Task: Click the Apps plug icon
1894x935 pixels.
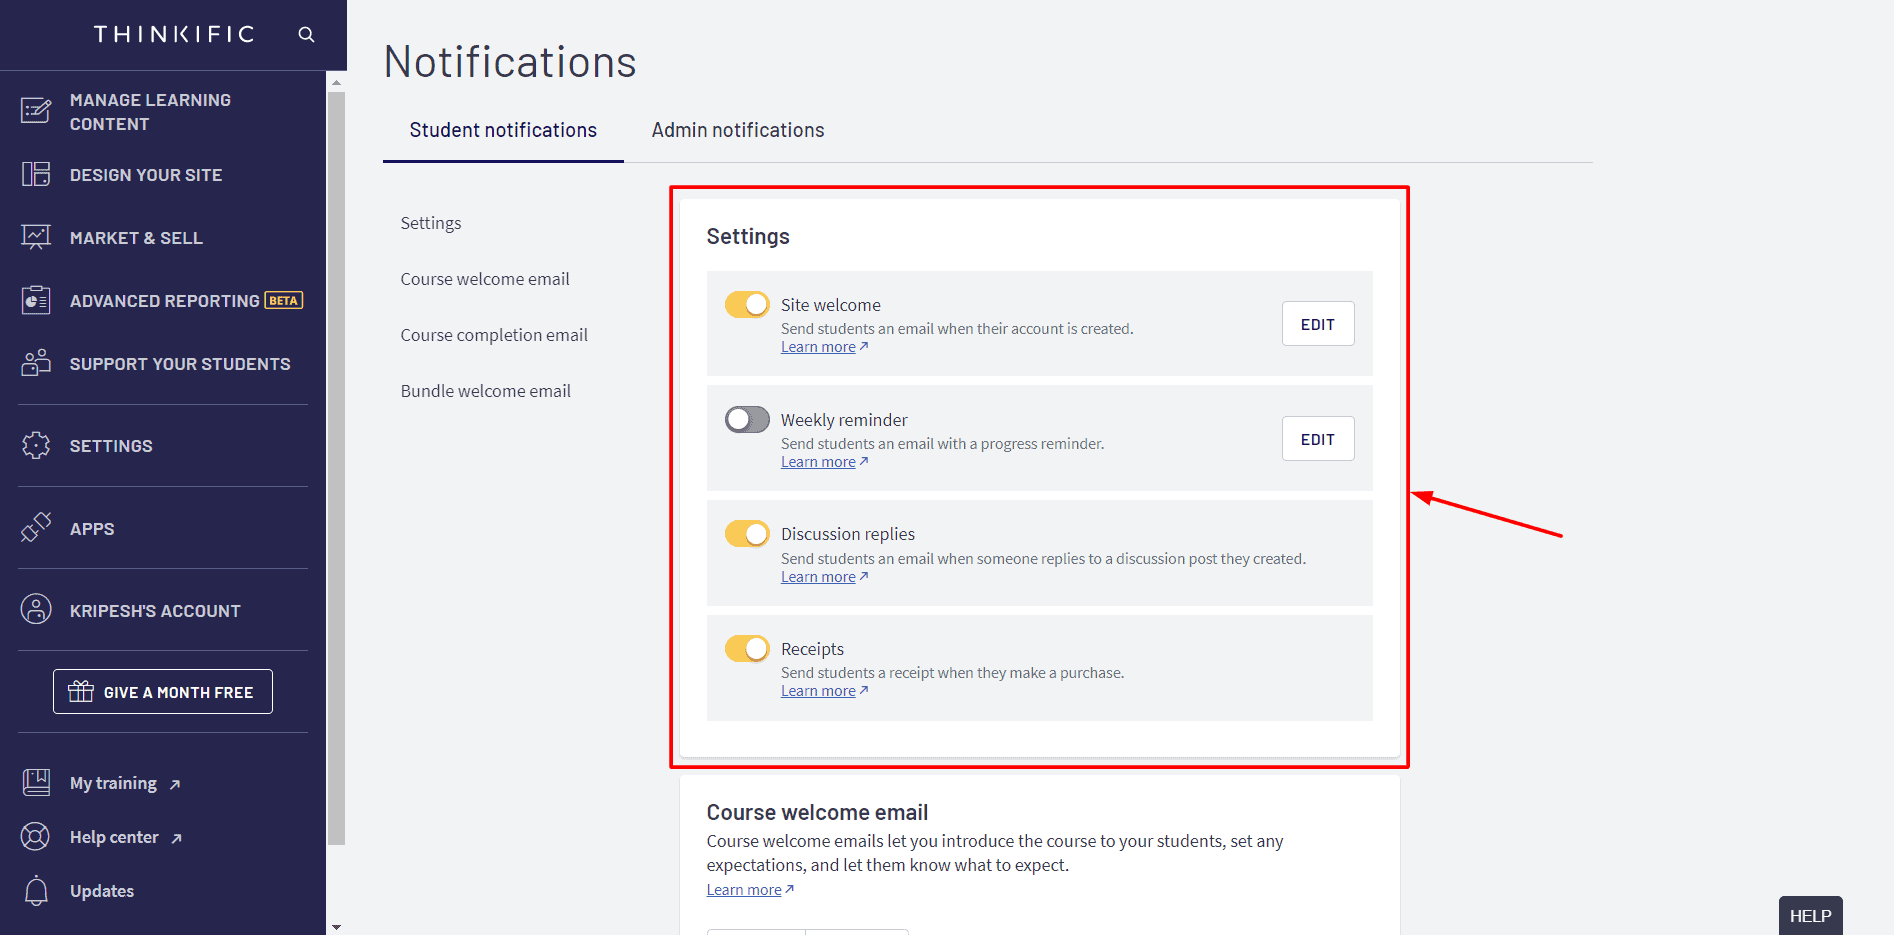Action: [36, 528]
